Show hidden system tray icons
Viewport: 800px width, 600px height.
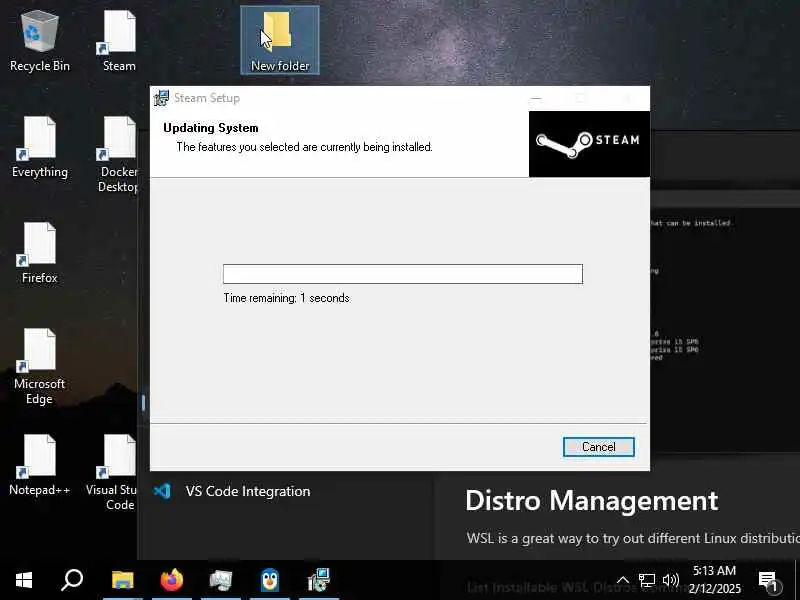pyautogui.click(x=623, y=580)
